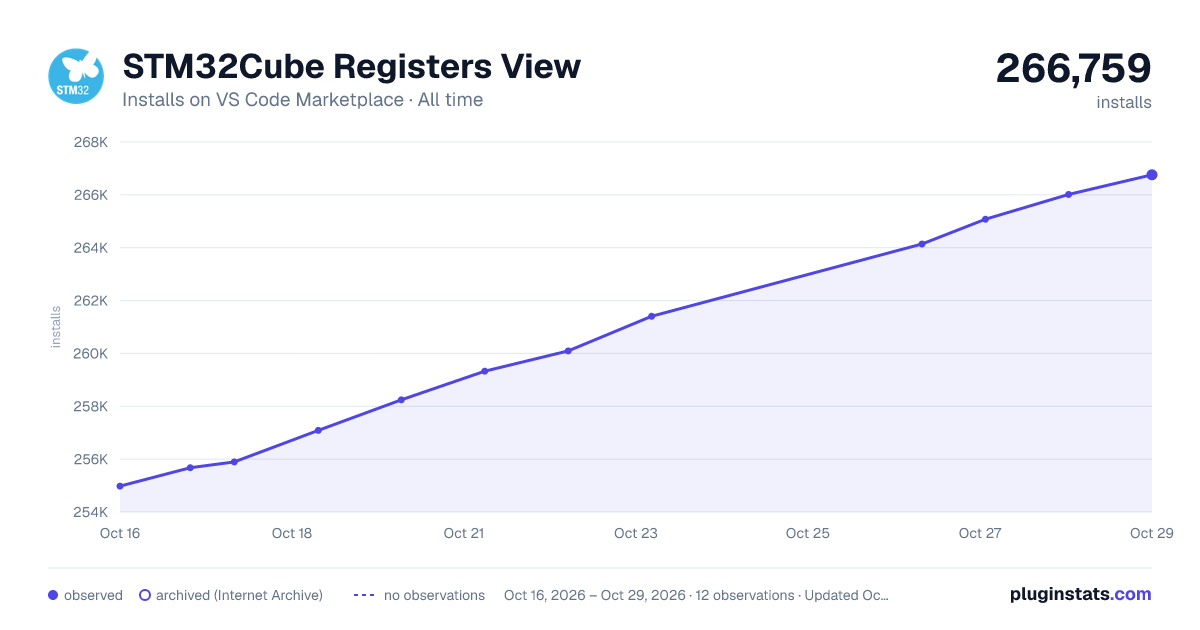Click the 266K y-axis label
The width and height of the screenshot is (1200, 630).
[x=91, y=195]
